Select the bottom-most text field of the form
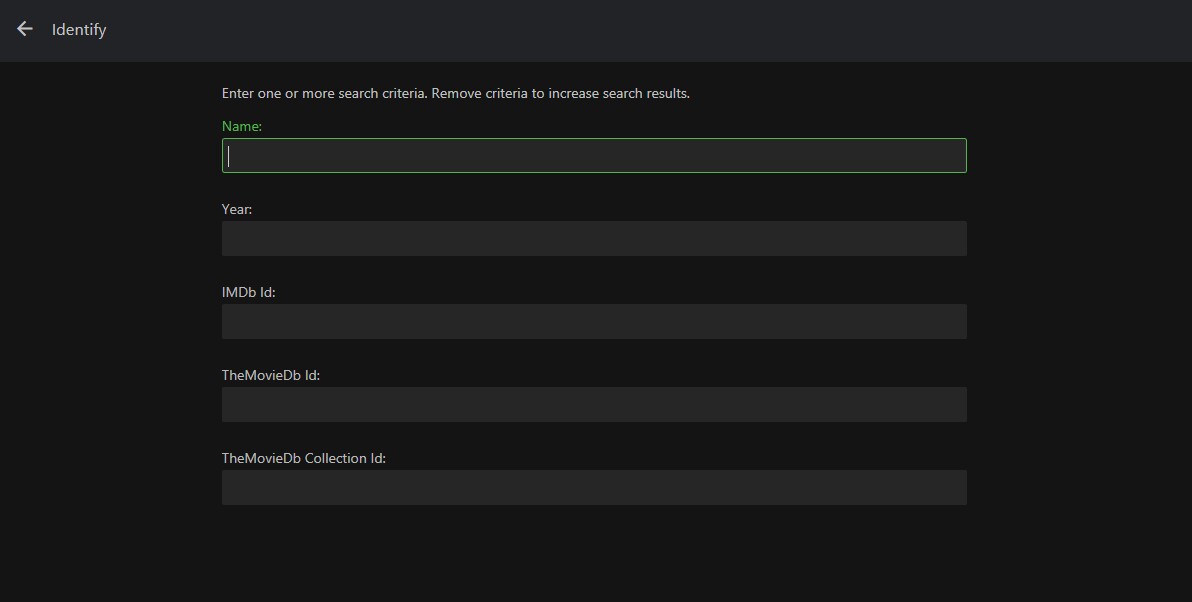Viewport: 1192px width, 602px height. tap(594, 488)
